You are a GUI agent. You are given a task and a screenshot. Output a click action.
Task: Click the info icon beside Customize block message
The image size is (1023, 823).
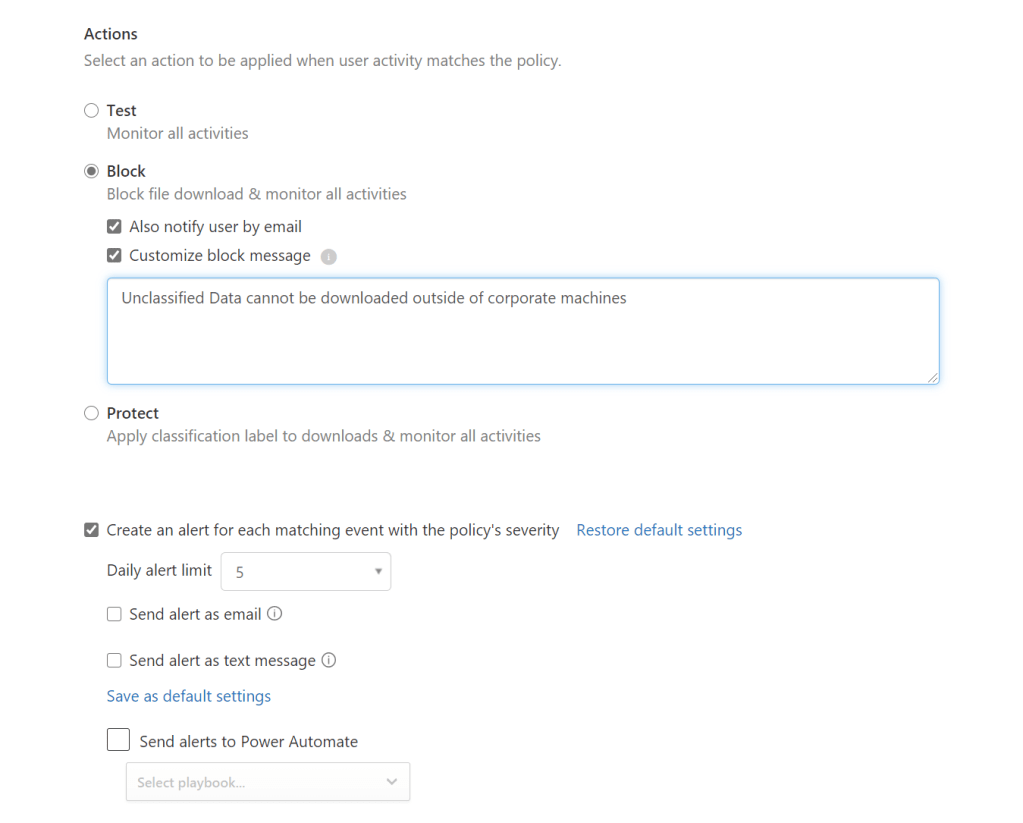(329, 257)
